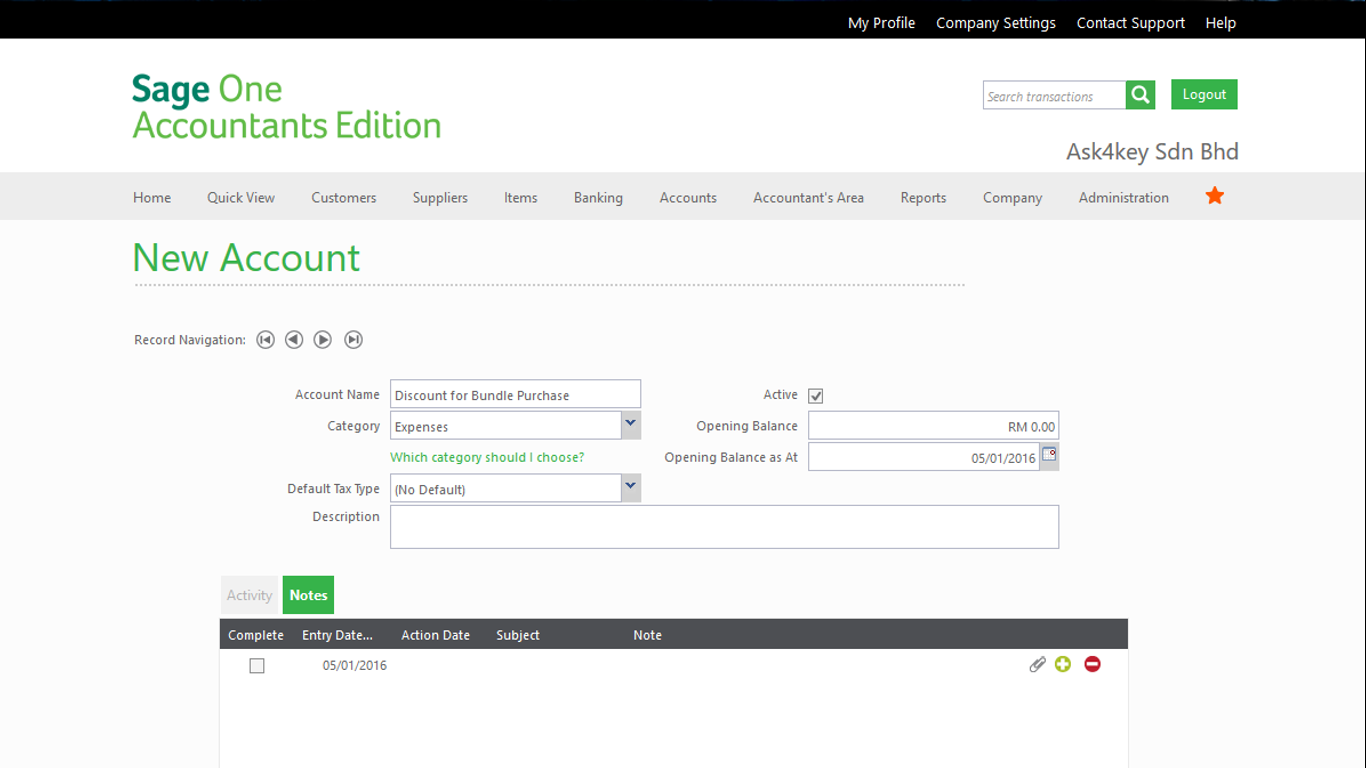Screen dimensions: 1366x768
Task: Sort by Complete column header
Action: [256, 635]
